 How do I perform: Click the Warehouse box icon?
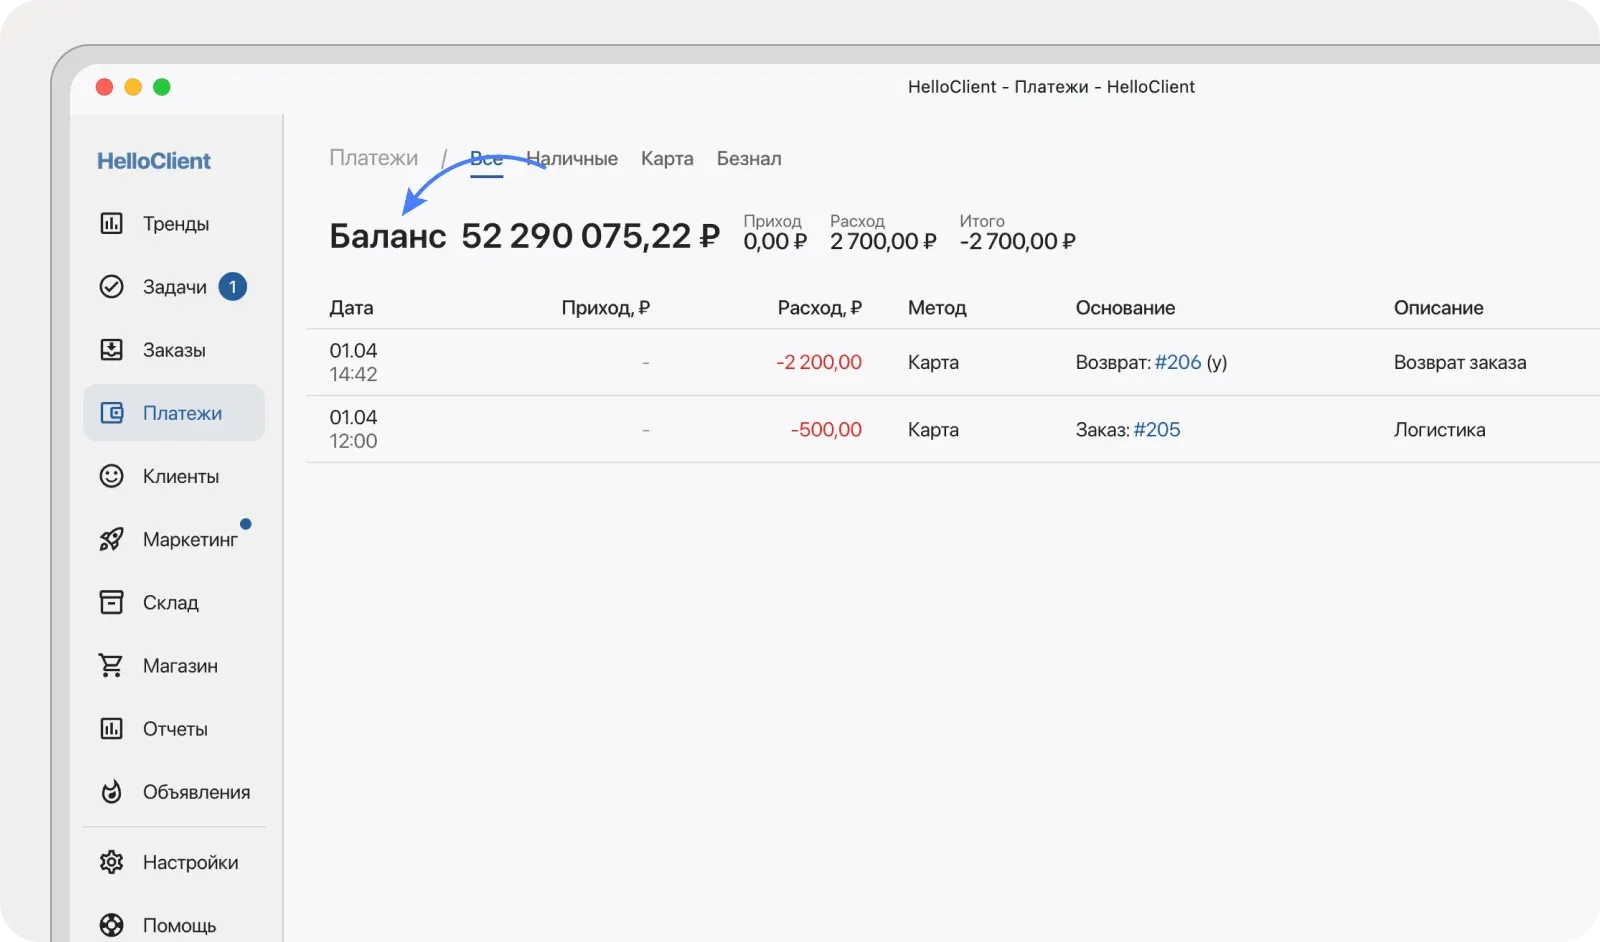[x=111, y=602]
